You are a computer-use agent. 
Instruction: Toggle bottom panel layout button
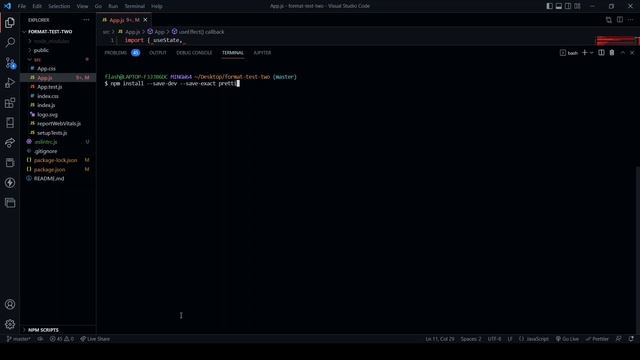559,6
